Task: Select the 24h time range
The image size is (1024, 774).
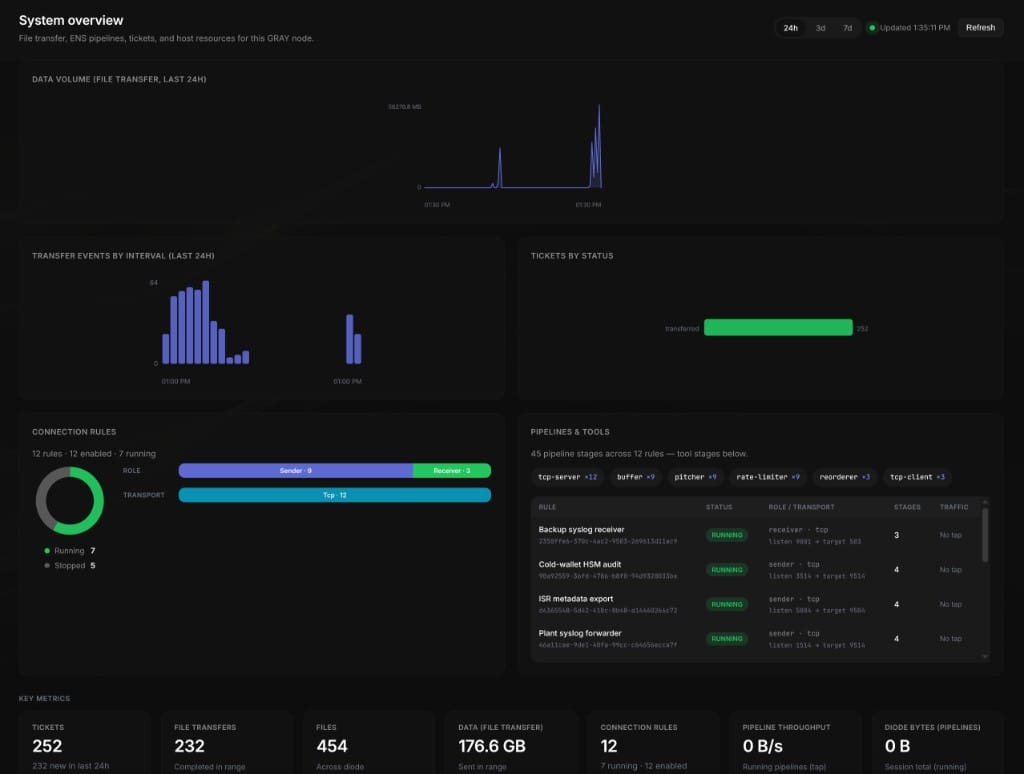Action: click(790, 28)
